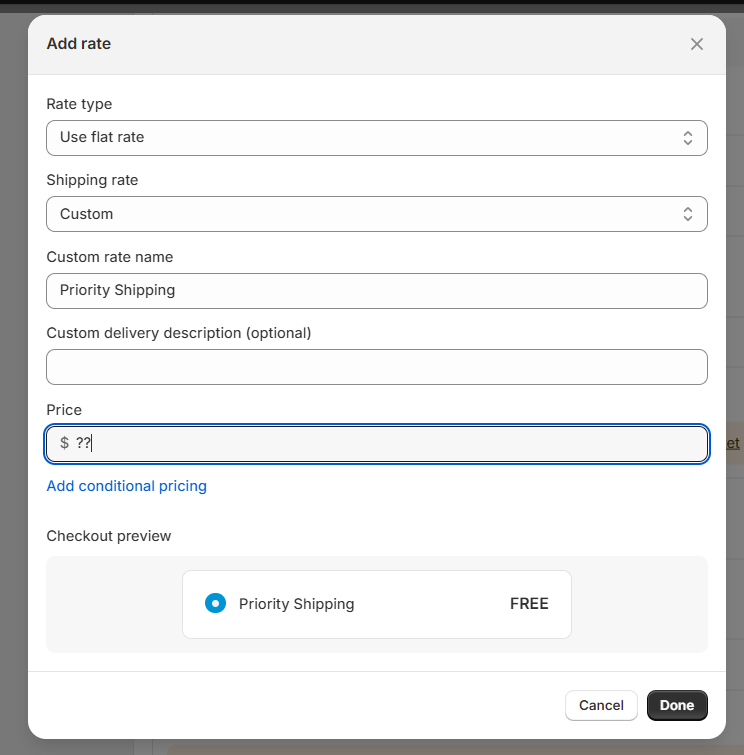Click the Add rate dialog title

tap(78, 44)
